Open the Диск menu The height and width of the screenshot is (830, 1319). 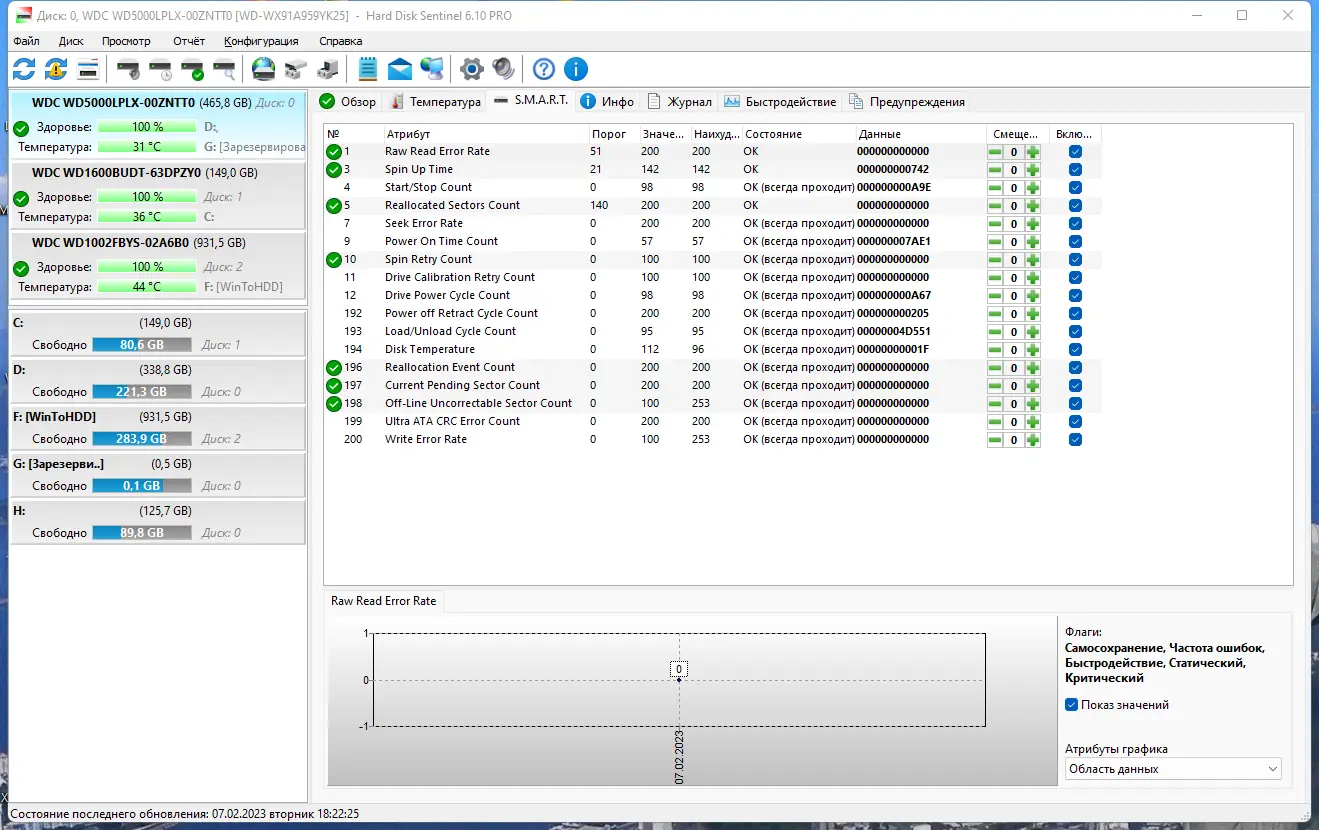71,41
